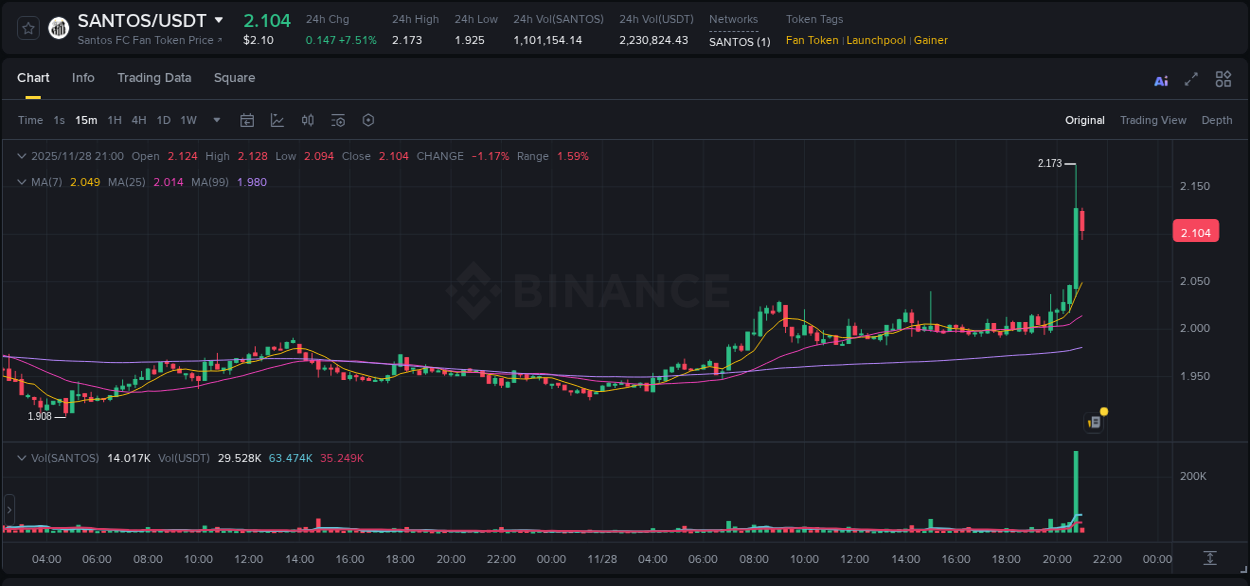Expand the extra timeframe options arrow

pos(215,120)
